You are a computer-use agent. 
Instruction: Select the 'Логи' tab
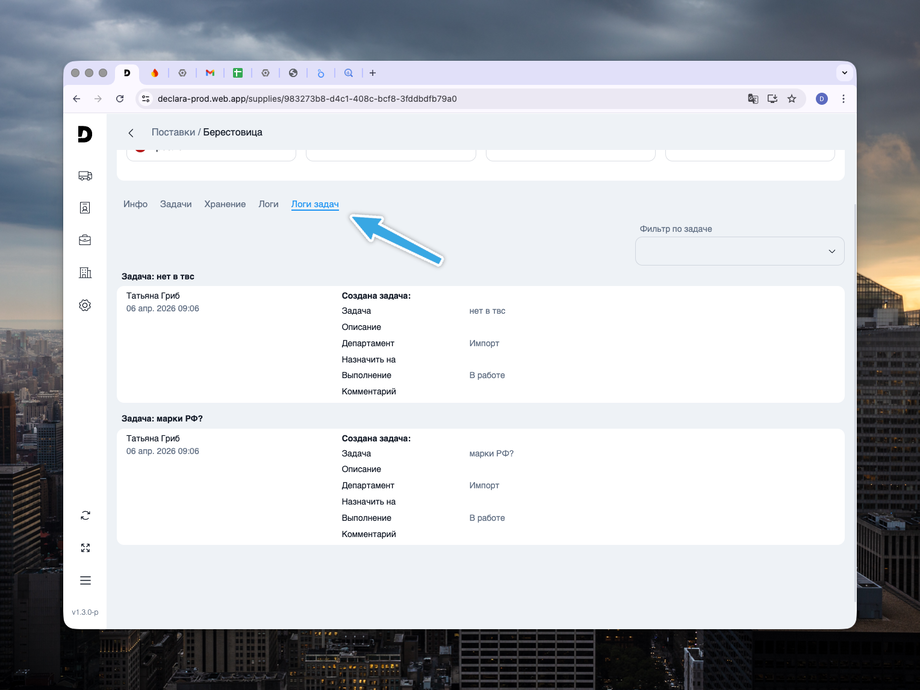[268, 204]
